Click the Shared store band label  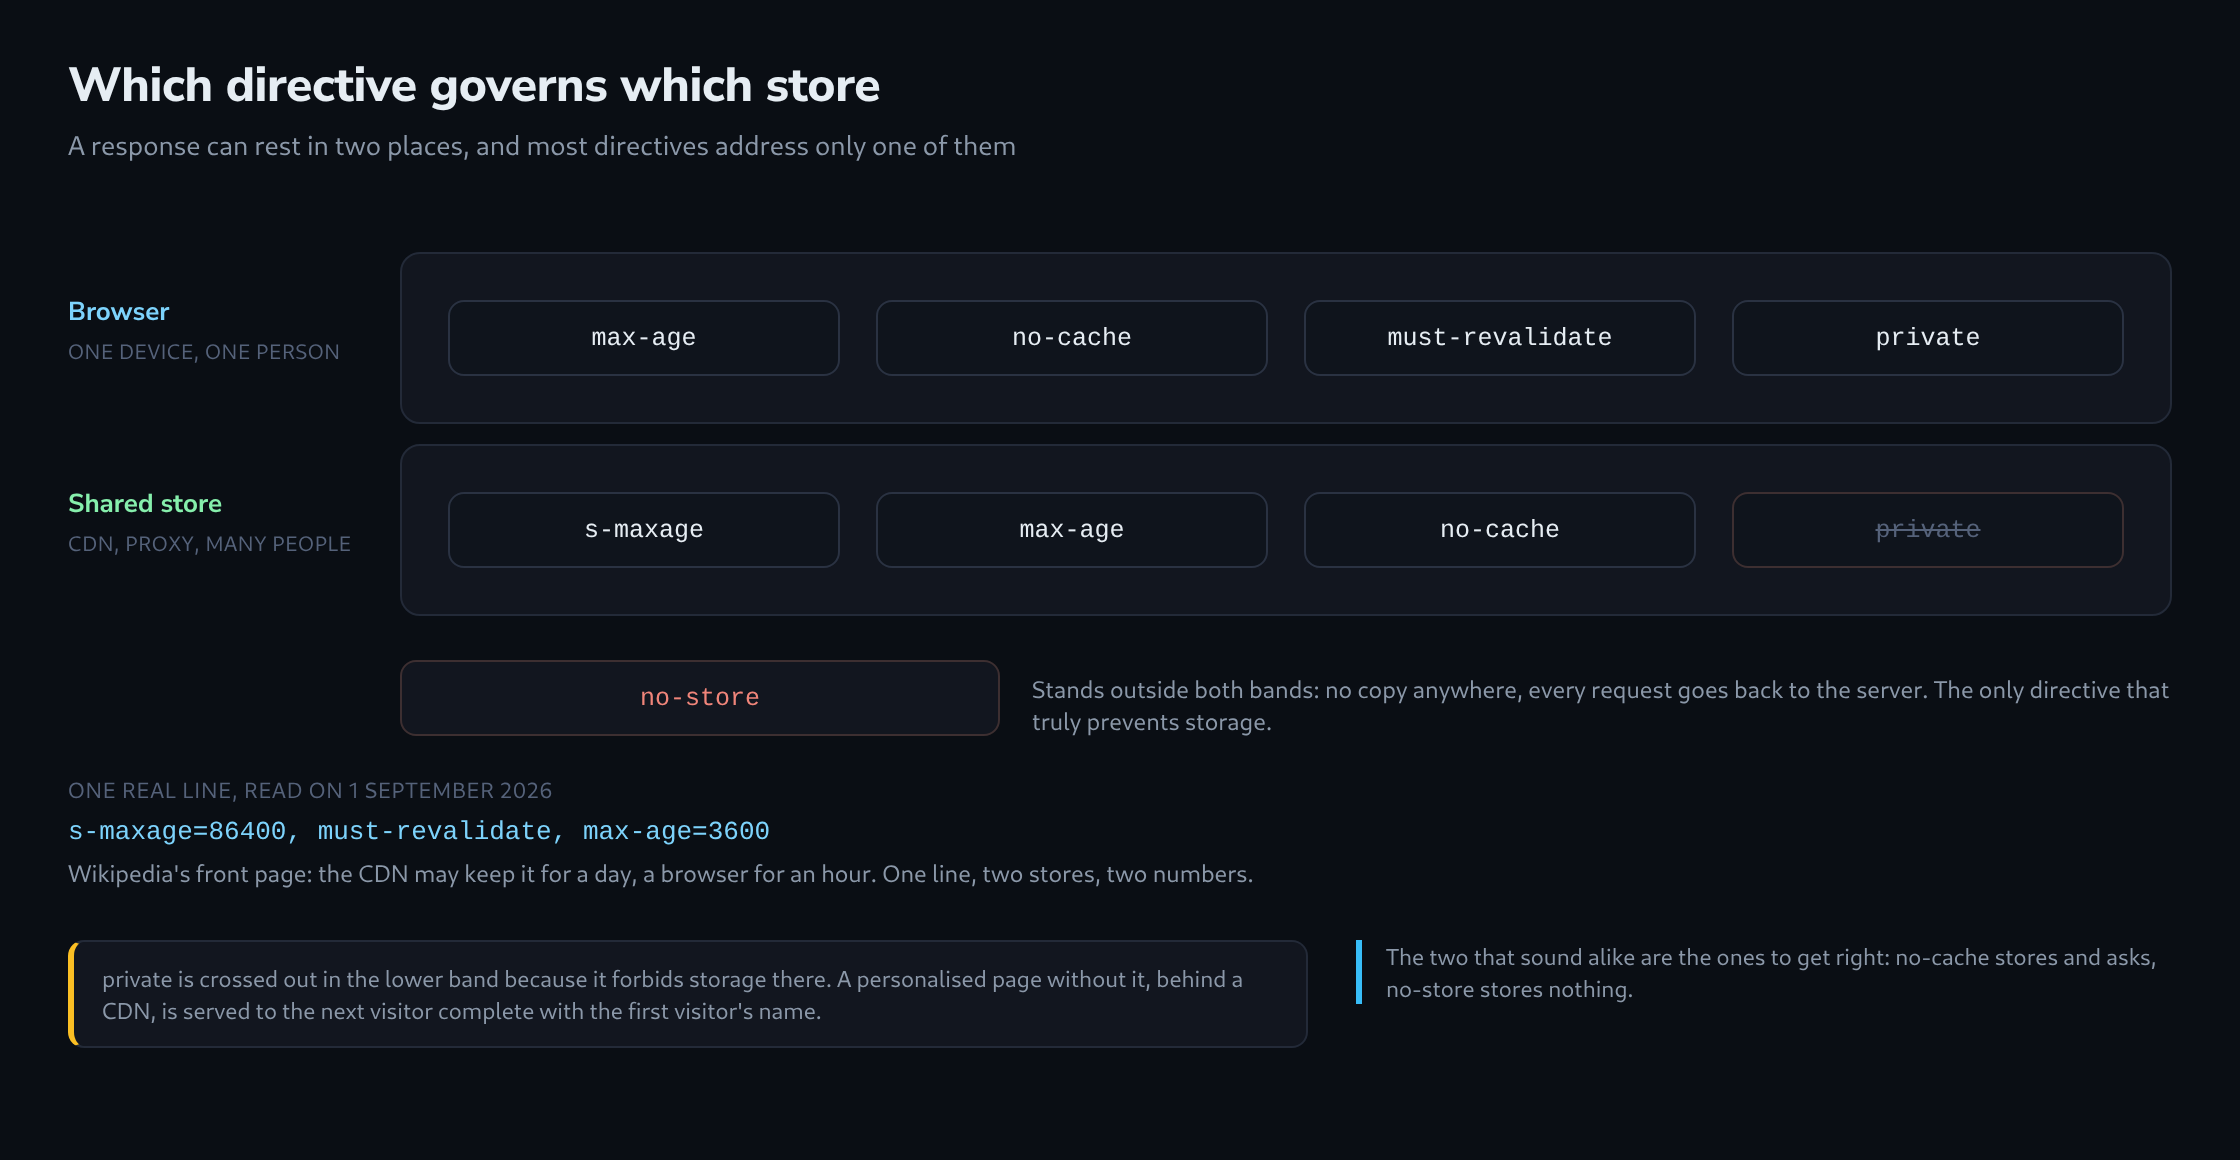pyautogui.click(x=145, y=503)
